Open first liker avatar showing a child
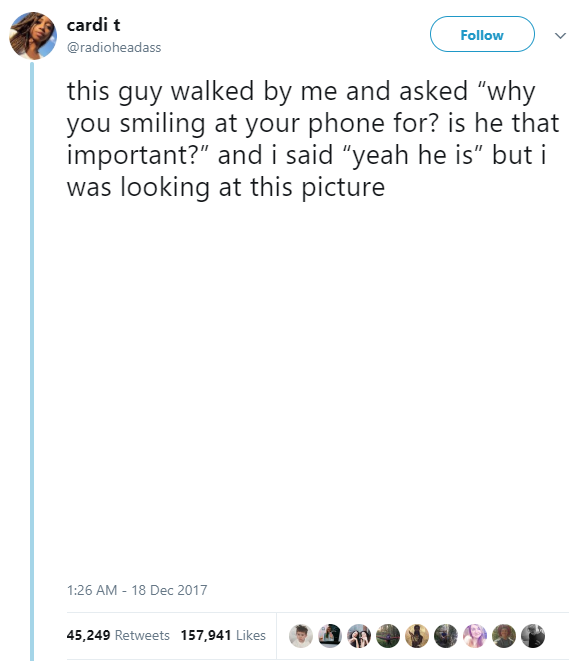 (x=301, y=636)
